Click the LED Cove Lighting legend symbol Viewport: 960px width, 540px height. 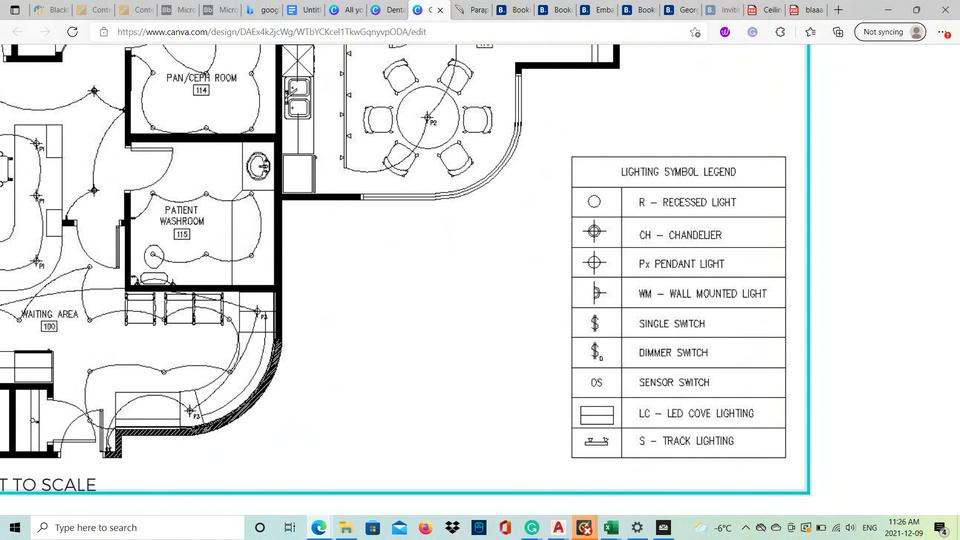coord(596,415)
